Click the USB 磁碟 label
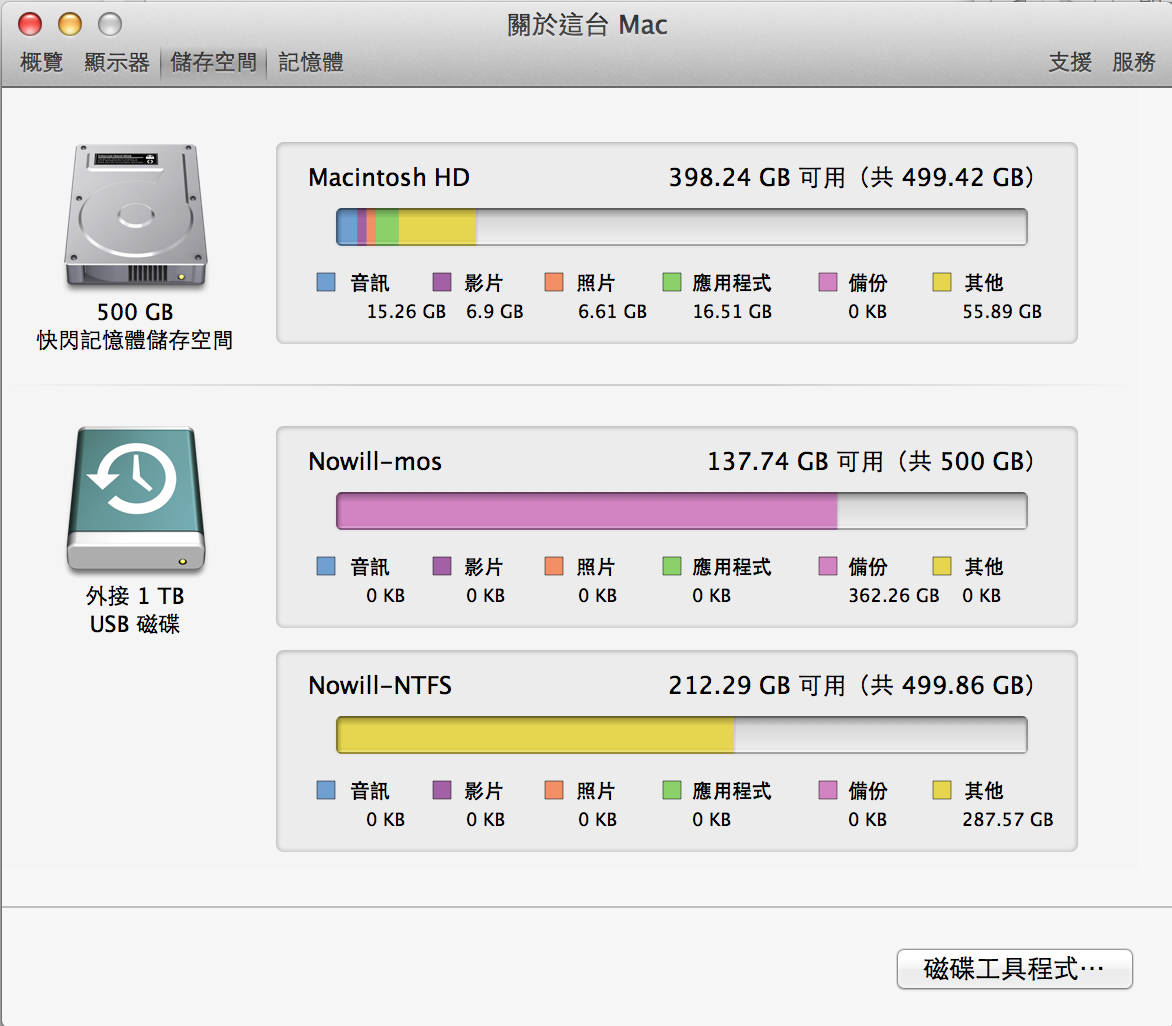The image size is (1172, 1026). [135, 625]
